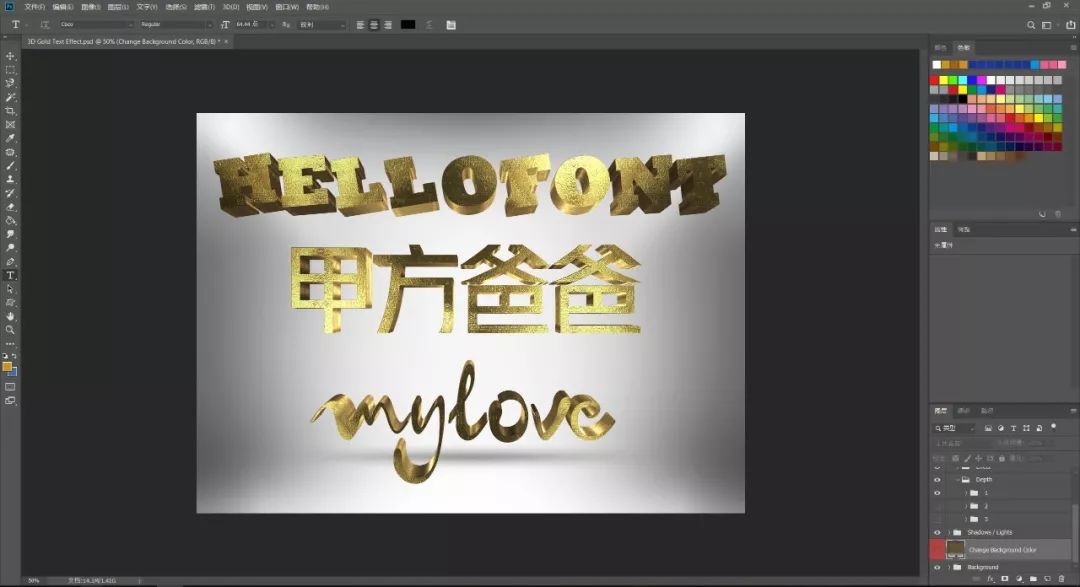Select the Crop tool

11,111
